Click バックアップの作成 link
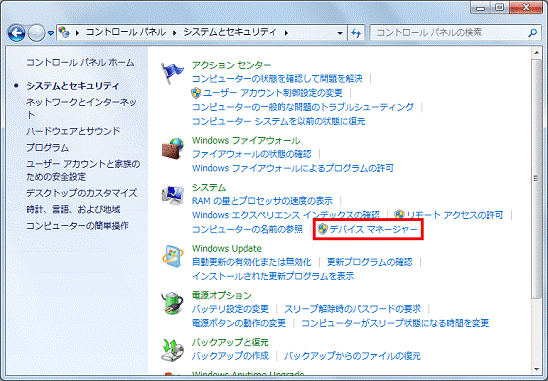548x381 pixels. (230, 356)
